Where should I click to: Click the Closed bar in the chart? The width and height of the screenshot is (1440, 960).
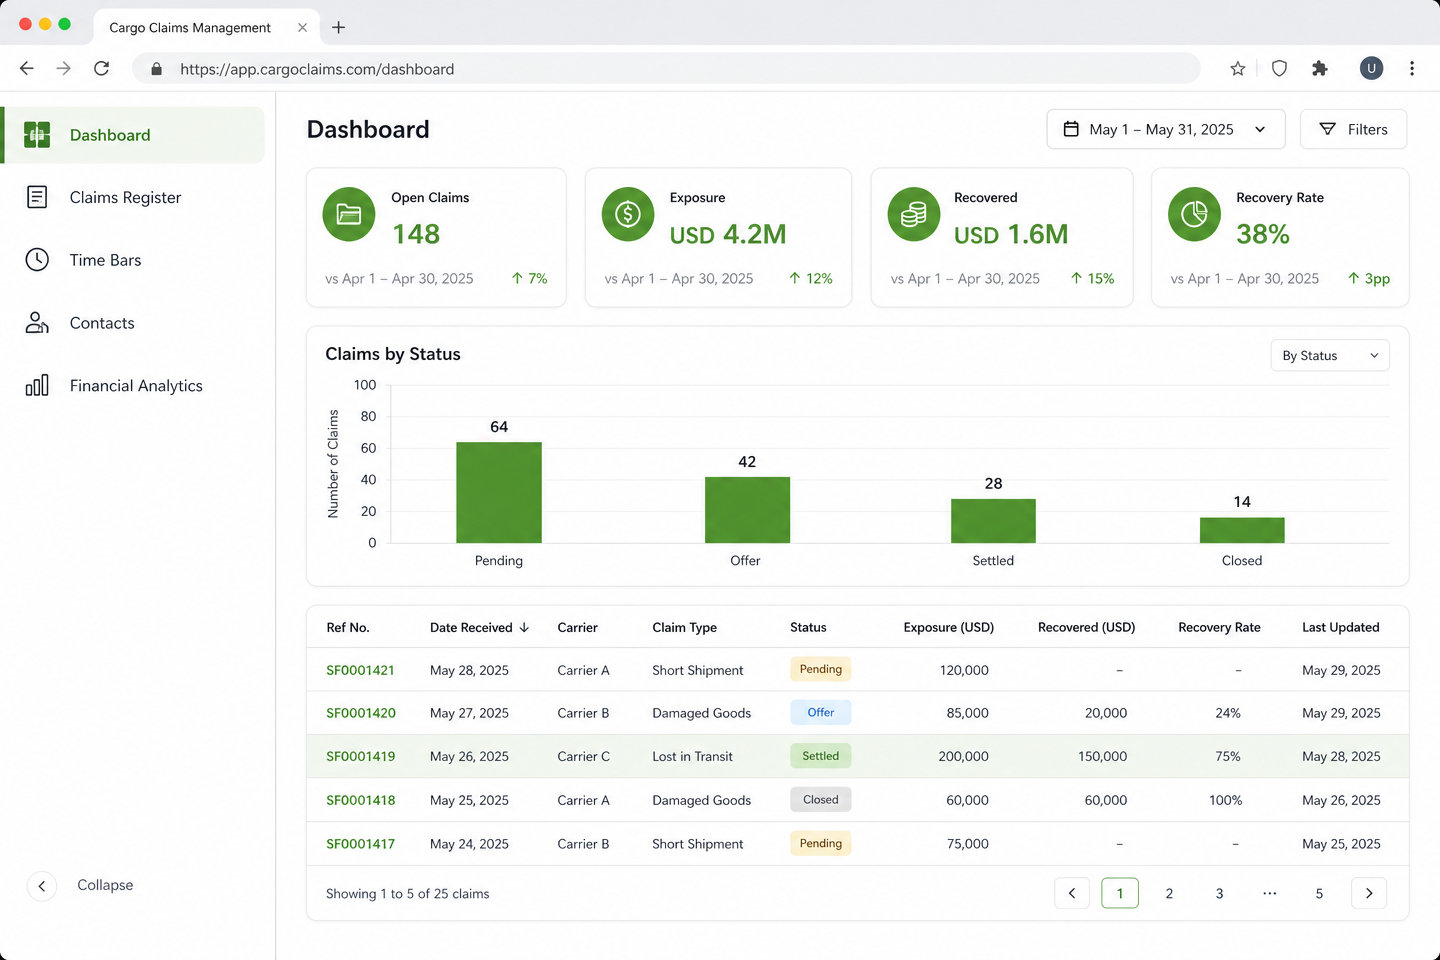tap(1242, 530)
